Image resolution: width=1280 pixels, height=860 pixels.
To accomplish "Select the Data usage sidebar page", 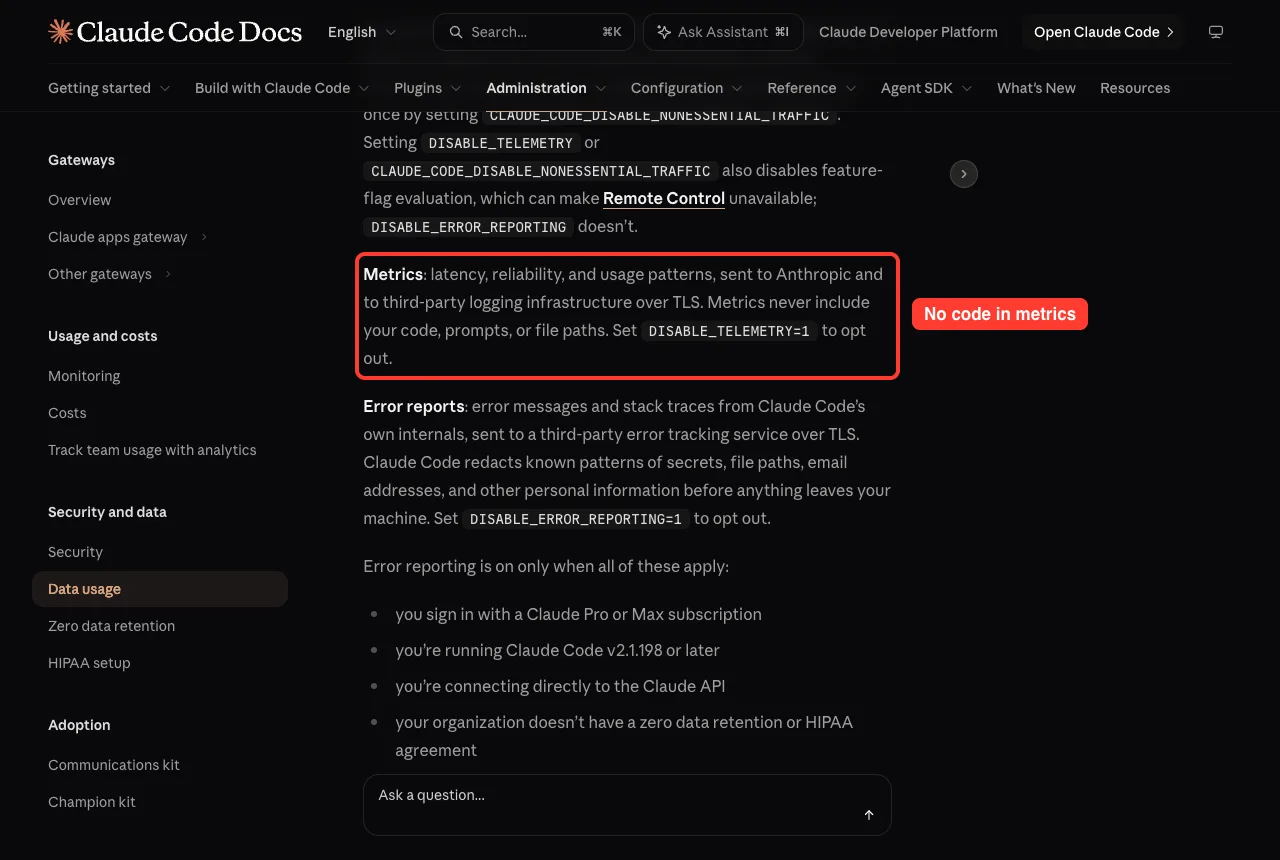I will pyautogui.click(x=160, y=589).
